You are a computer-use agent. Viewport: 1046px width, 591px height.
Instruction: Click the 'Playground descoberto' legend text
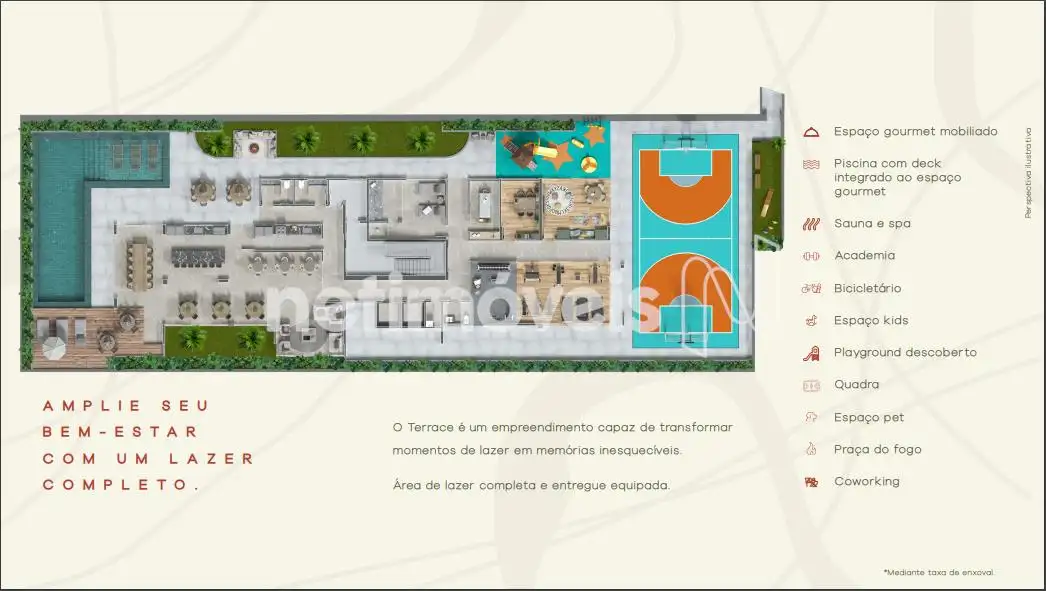905,353
